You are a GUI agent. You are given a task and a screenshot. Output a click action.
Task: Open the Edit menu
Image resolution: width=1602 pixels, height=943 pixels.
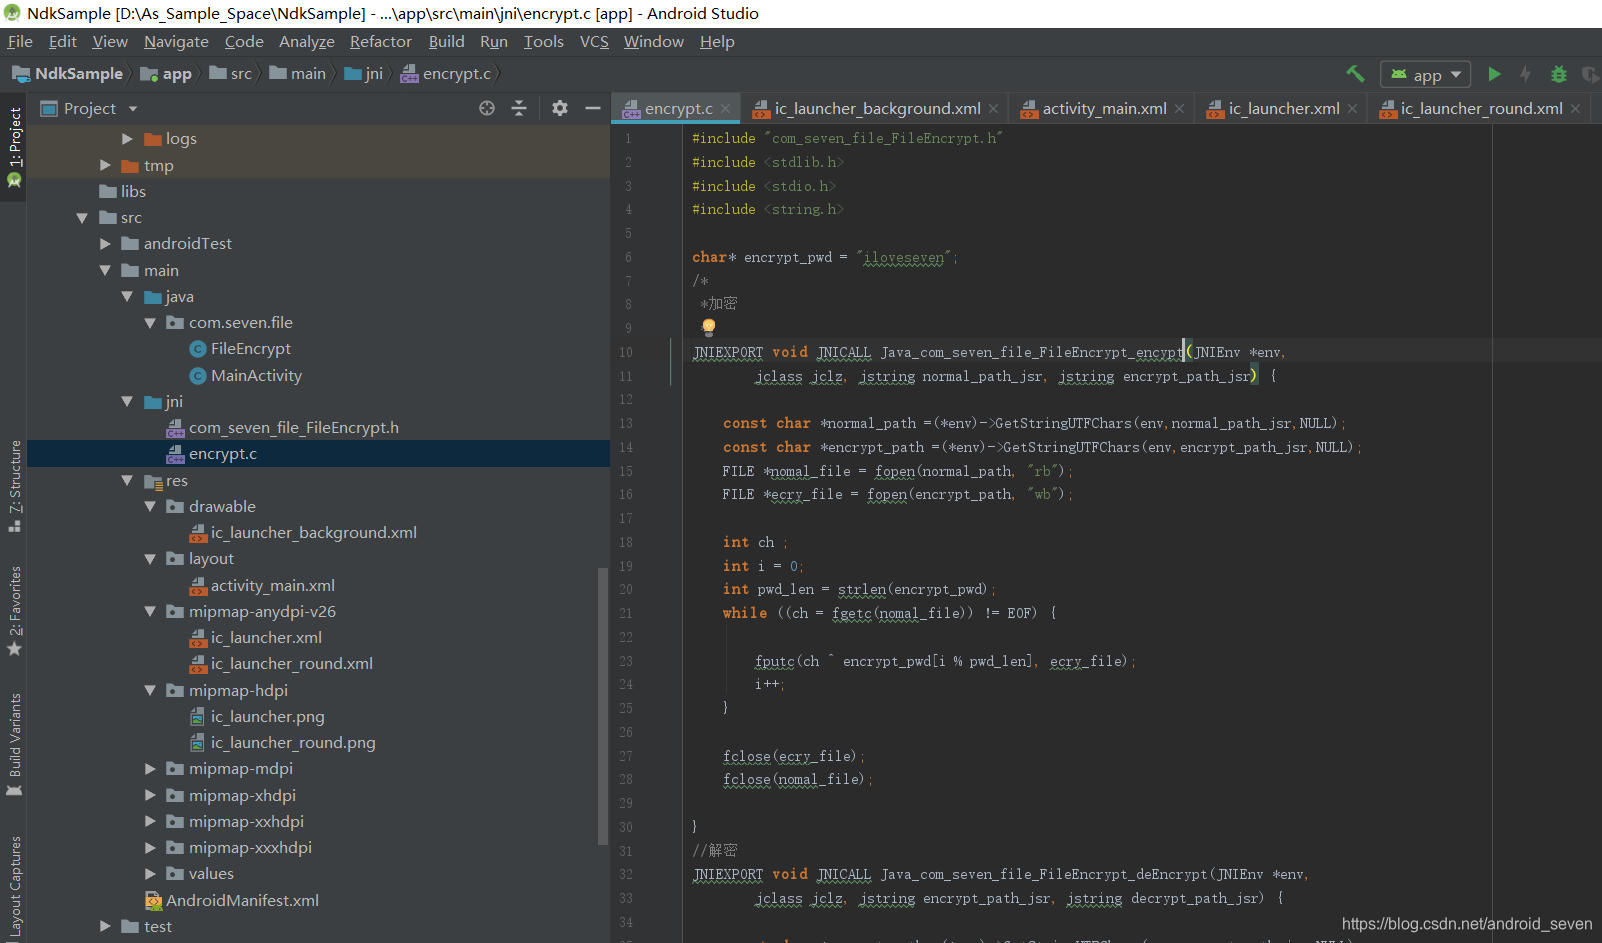click(63, 41)
